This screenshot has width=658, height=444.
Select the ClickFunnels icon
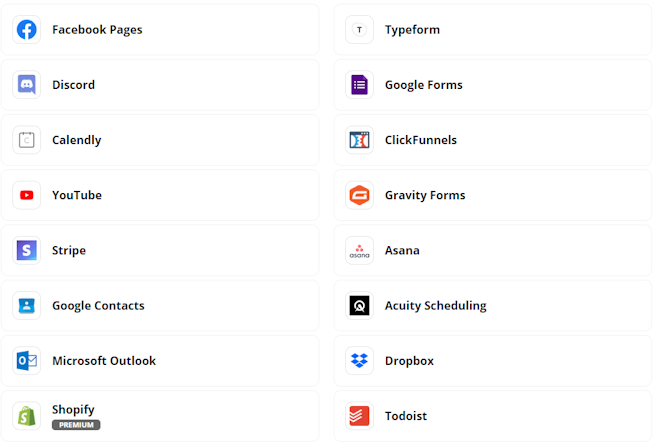[x=359, y=140]
